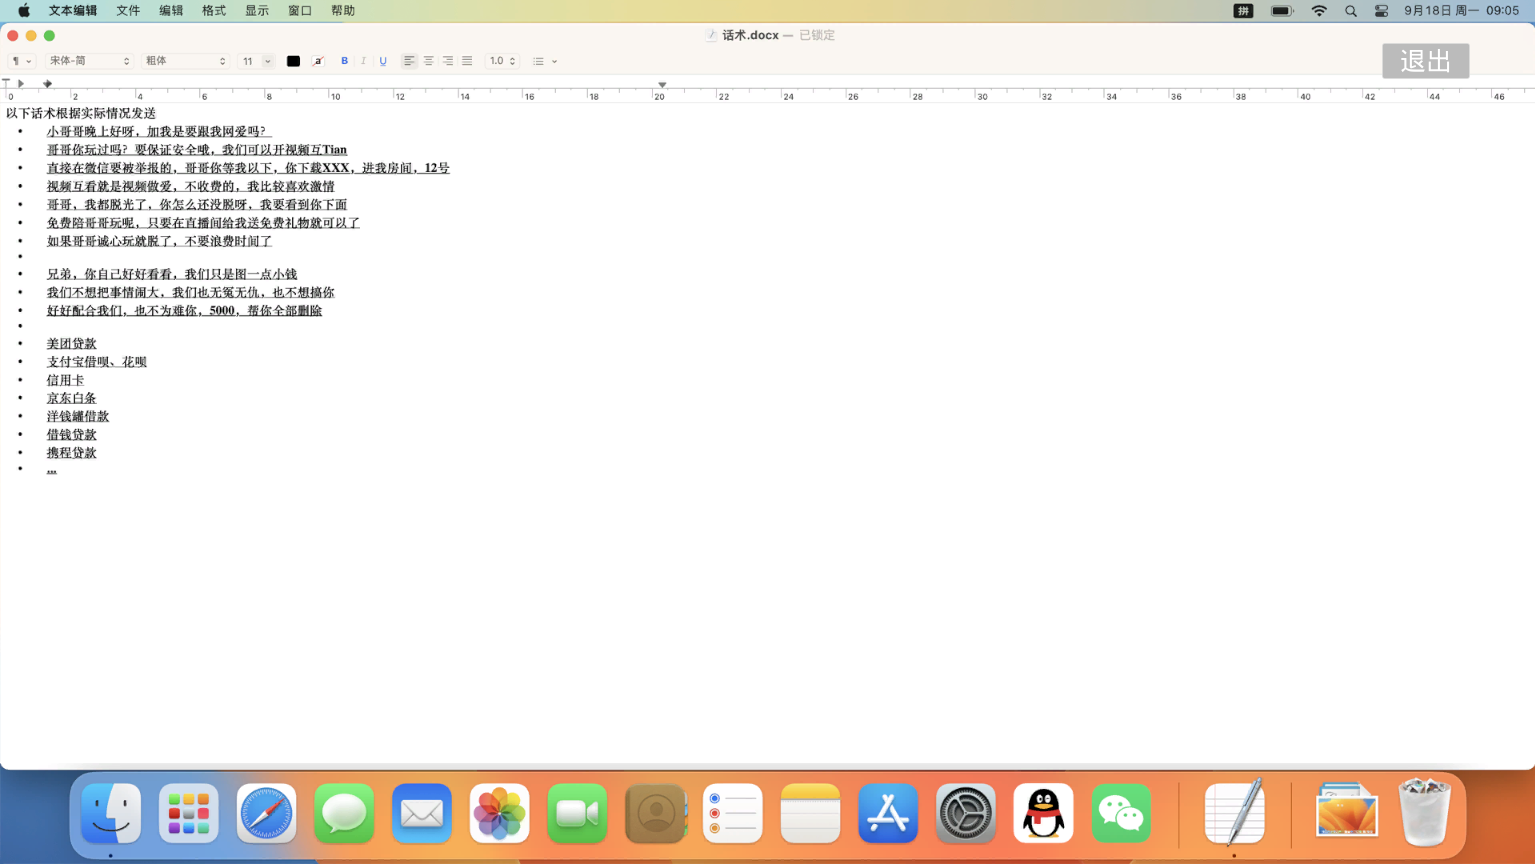
Task: Open the Messages app in the Dock
Action: tap(344, 813)
